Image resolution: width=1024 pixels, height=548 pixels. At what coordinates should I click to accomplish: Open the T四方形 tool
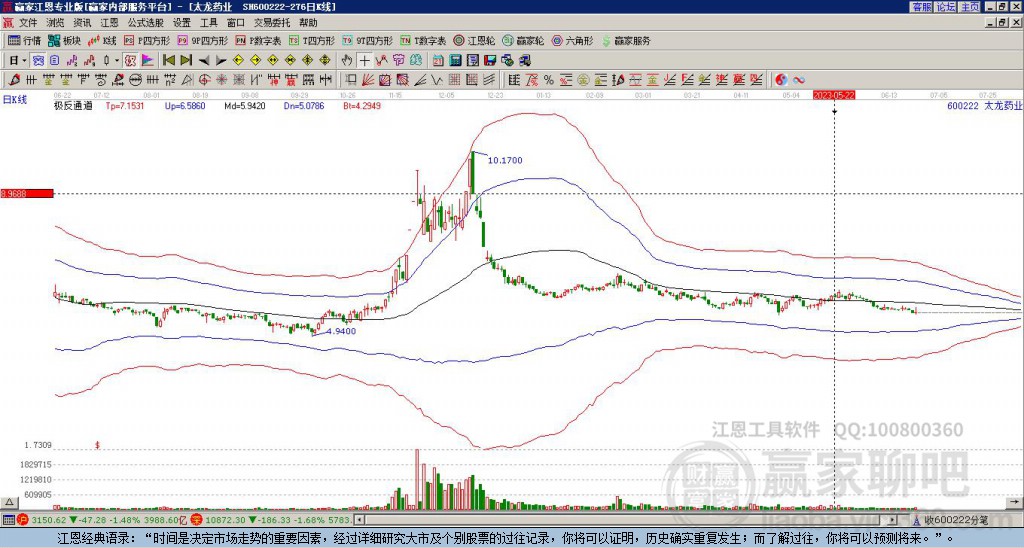pyautogui.click(x=312, y=40)
